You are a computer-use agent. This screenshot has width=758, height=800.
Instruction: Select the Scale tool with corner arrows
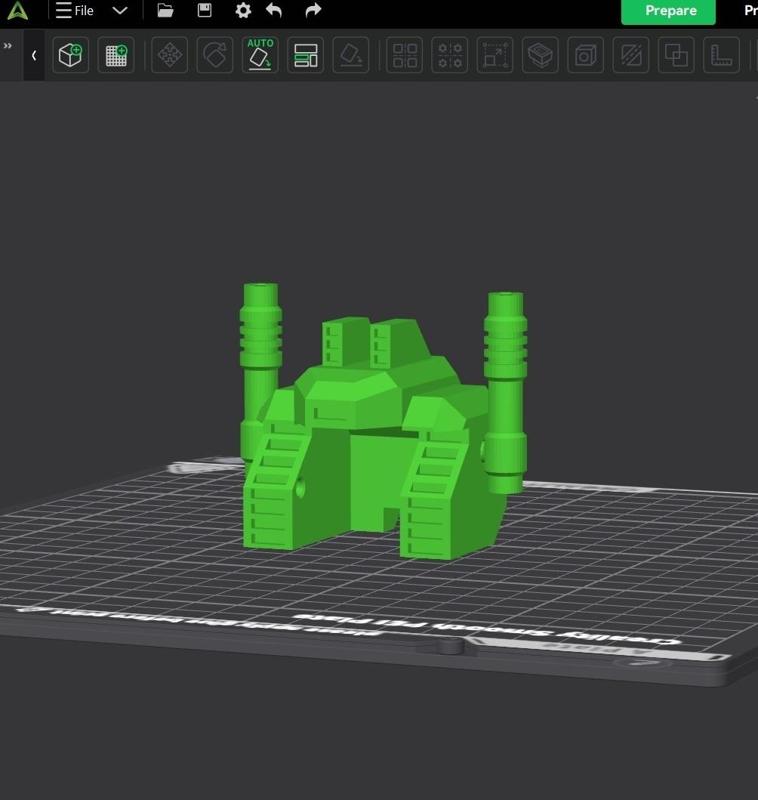495,55
